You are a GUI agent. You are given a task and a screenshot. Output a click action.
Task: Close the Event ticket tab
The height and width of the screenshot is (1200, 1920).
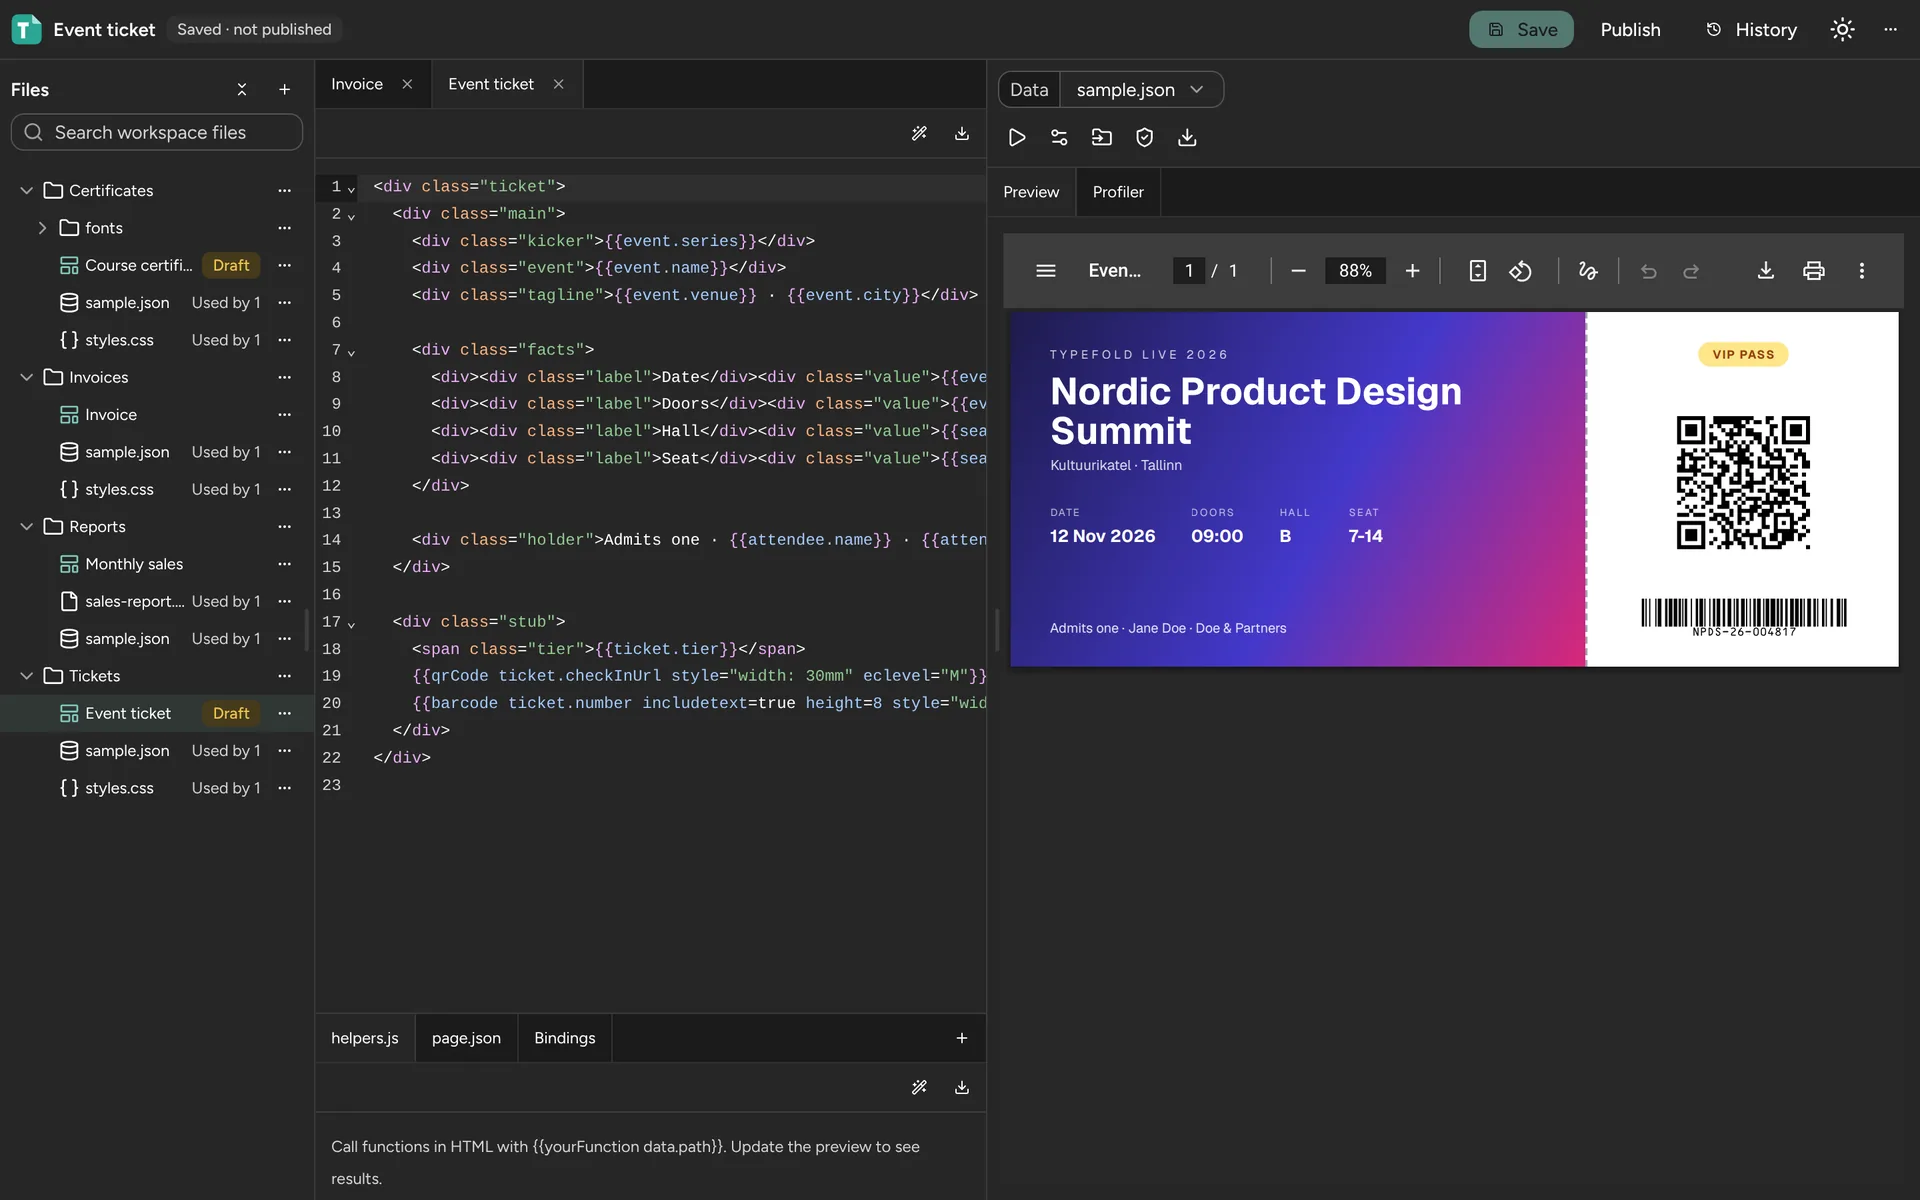[559, 84]
